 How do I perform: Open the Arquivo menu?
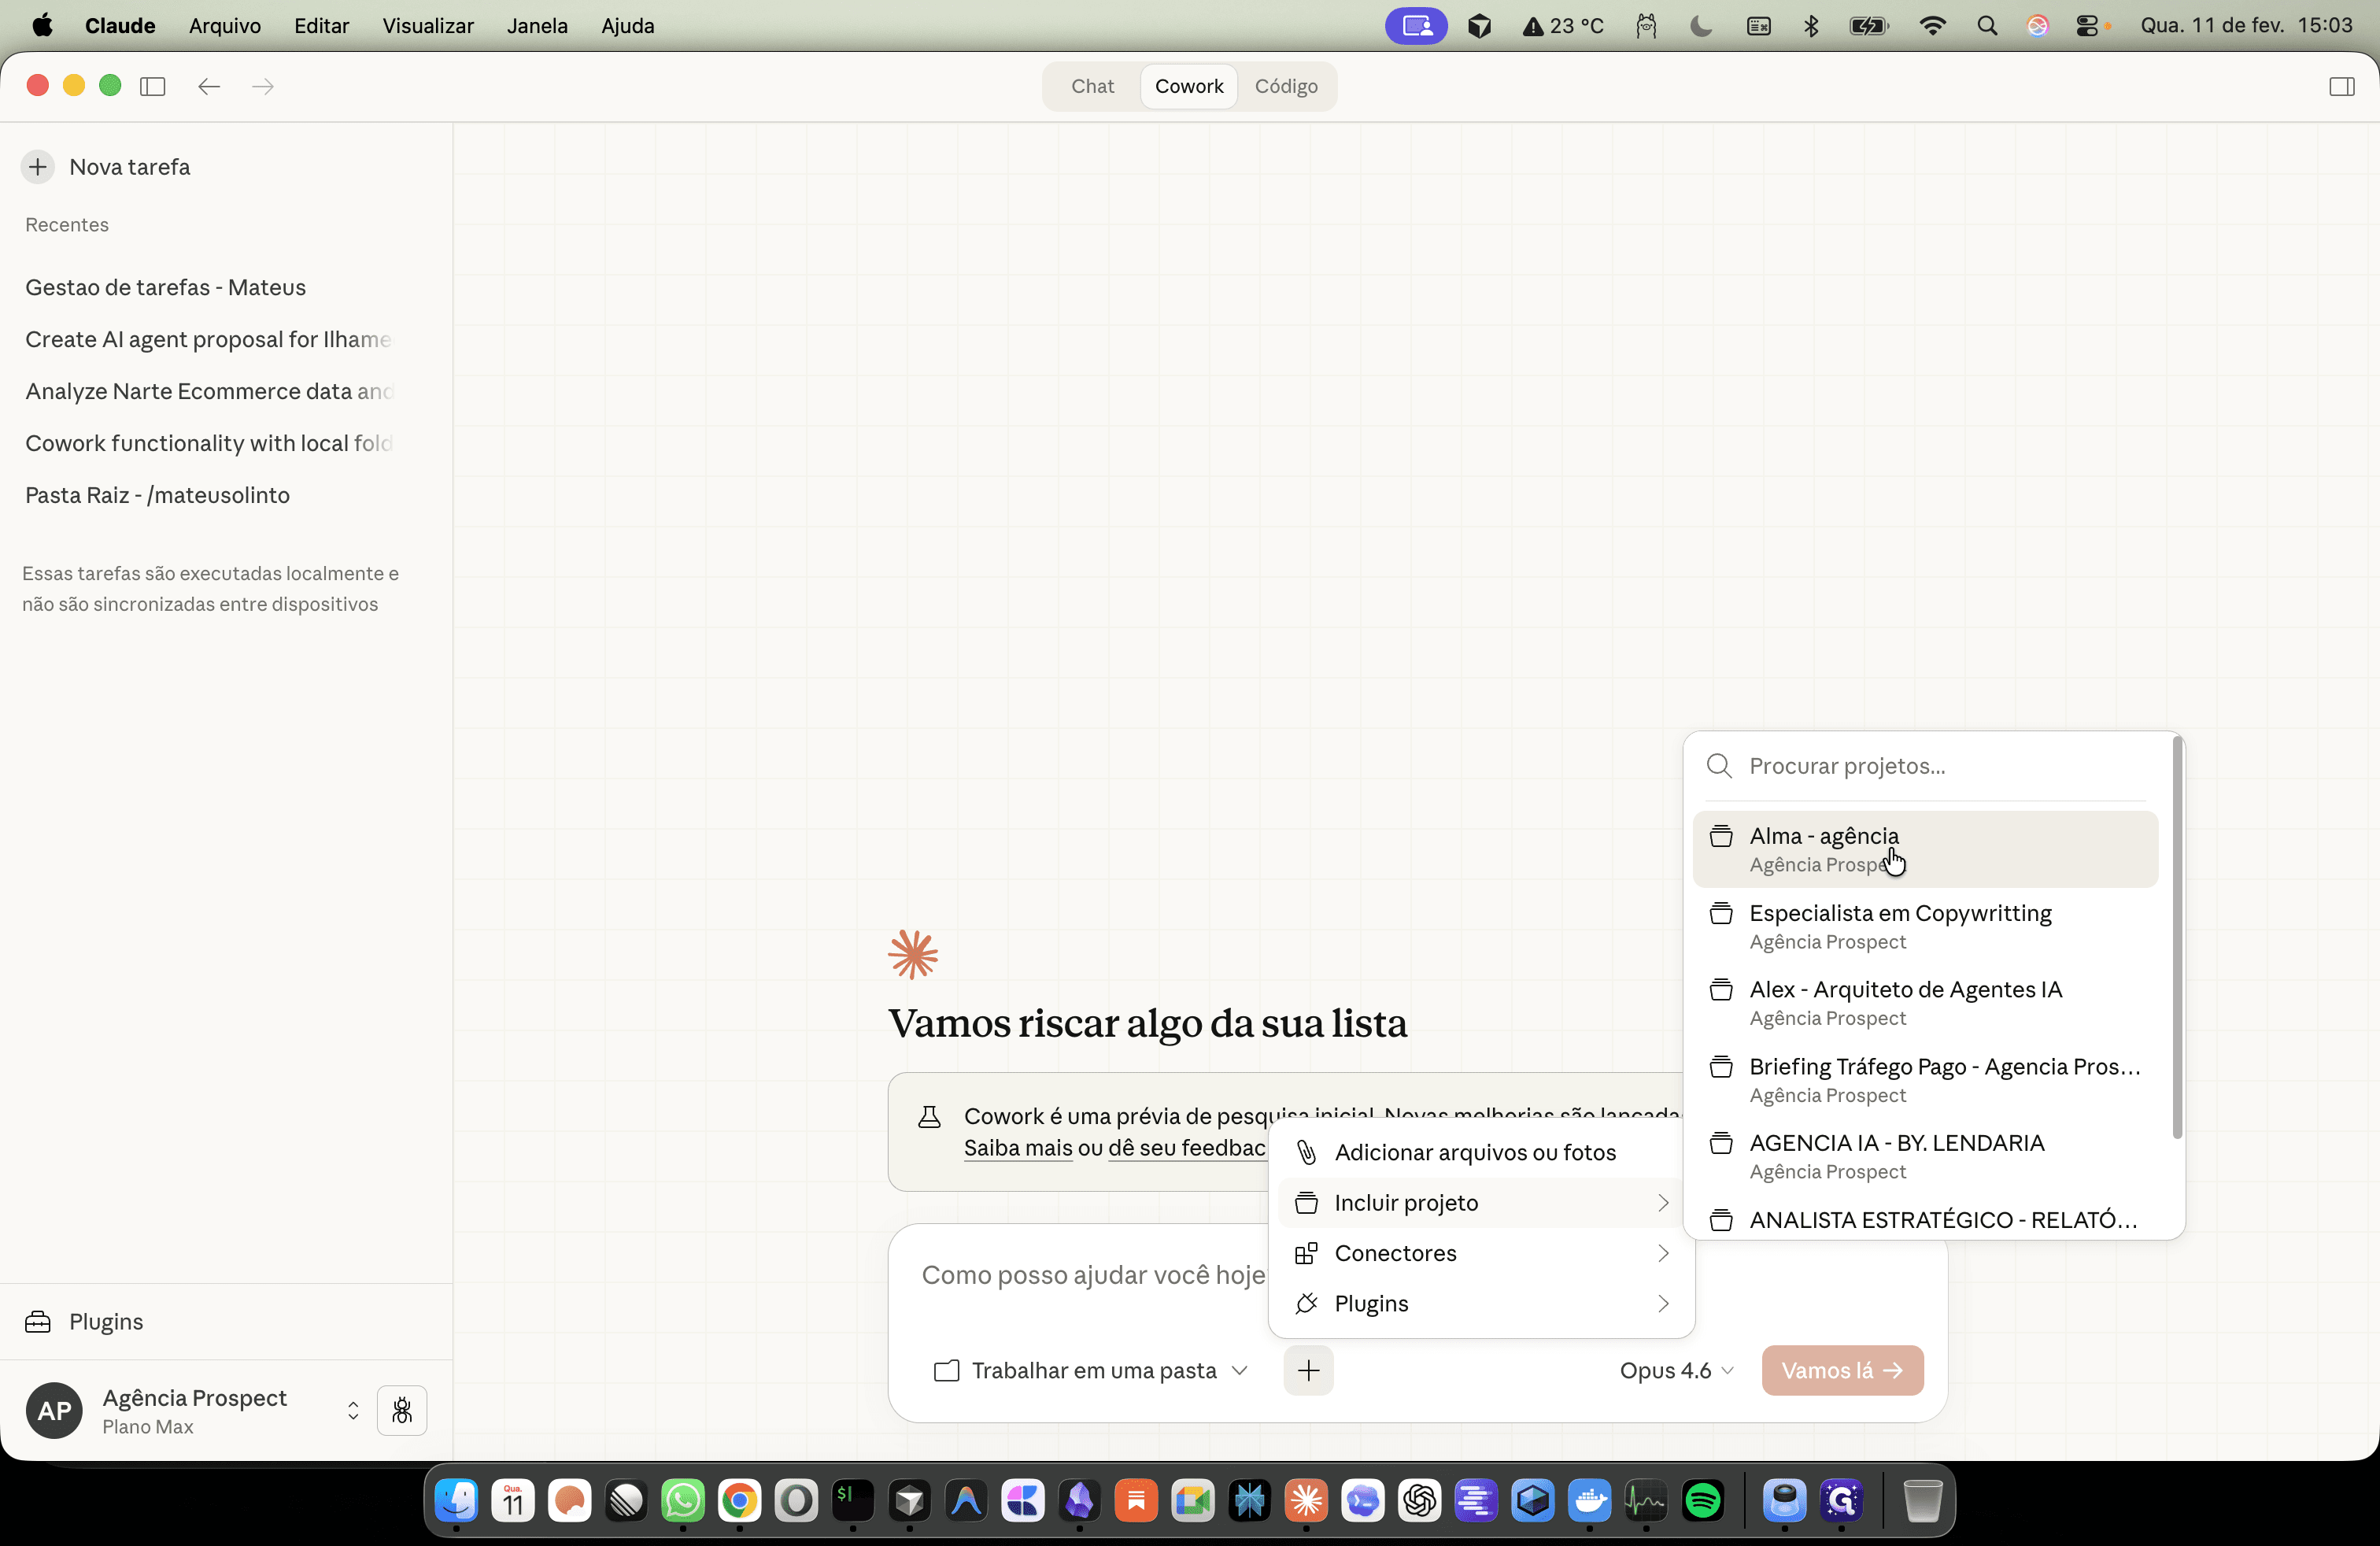225,26
